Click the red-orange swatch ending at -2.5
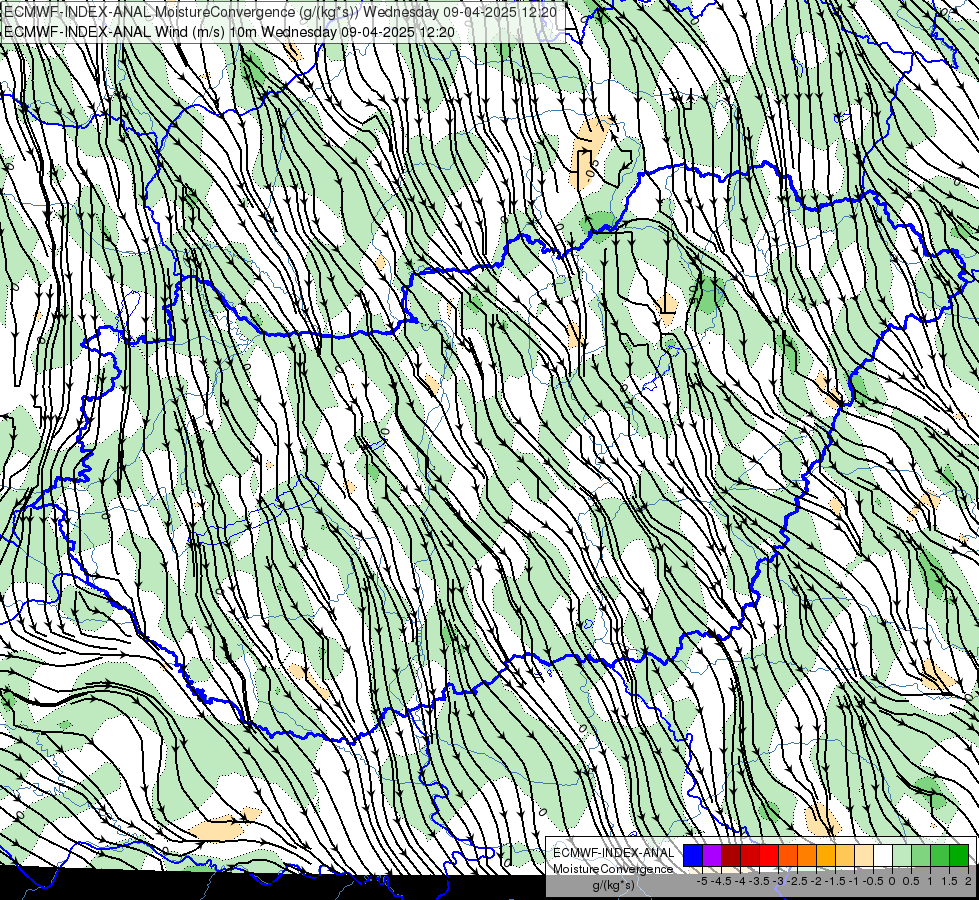979x900 pixels. point(788,855)
